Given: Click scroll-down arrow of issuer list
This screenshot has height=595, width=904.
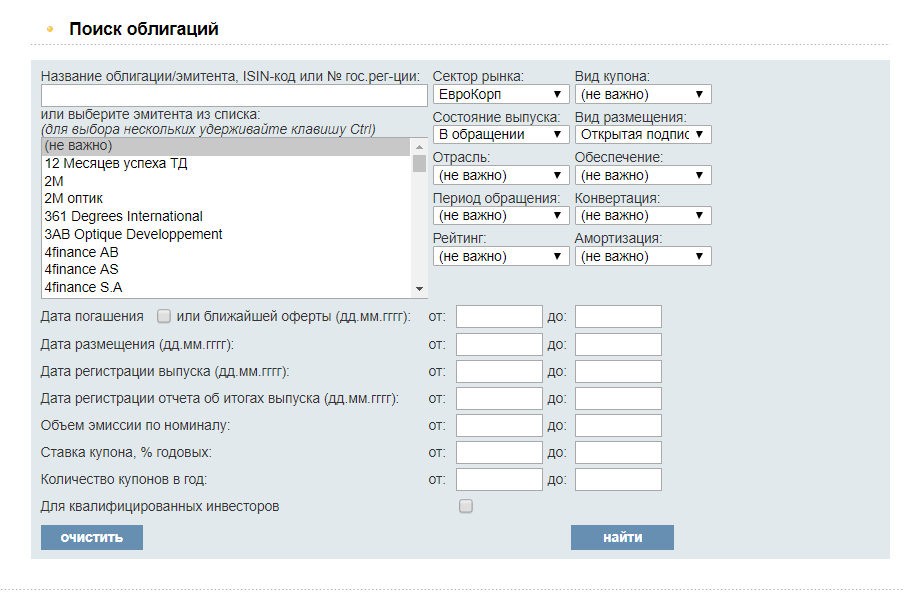Looking at the screenshot, I should [419, 289].
